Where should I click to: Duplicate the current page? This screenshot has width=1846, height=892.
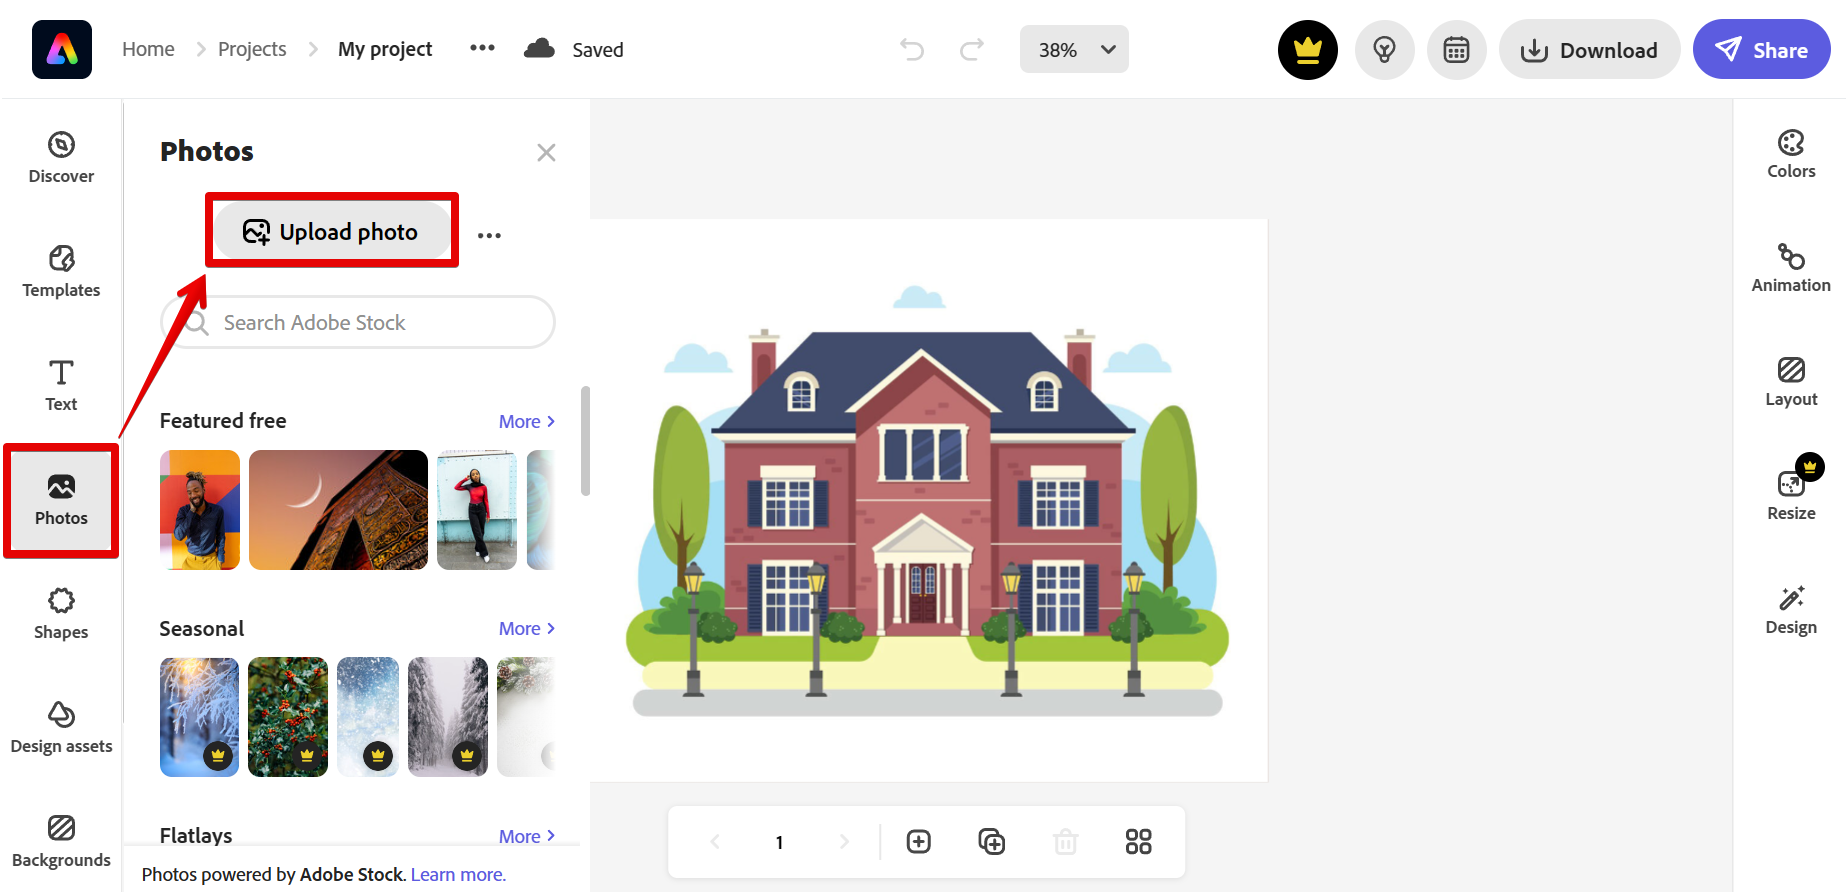(x=991, y=842)
